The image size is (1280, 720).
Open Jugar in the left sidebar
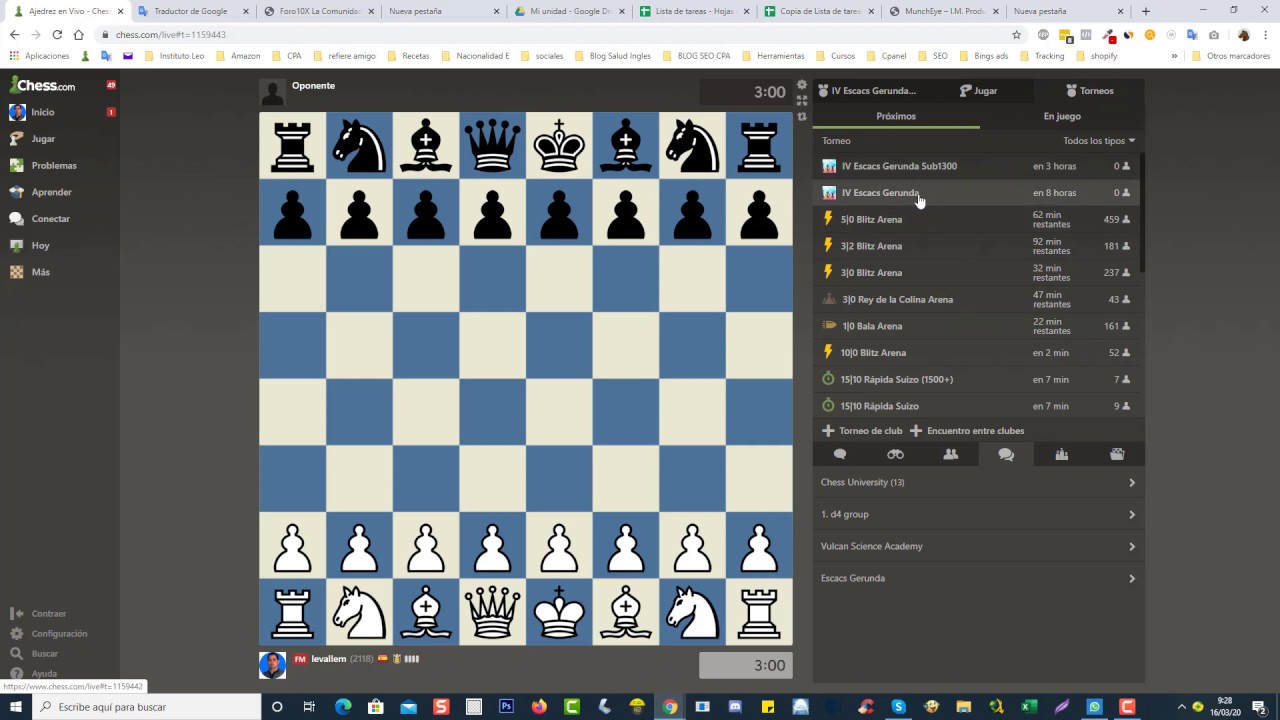(42, 139)
